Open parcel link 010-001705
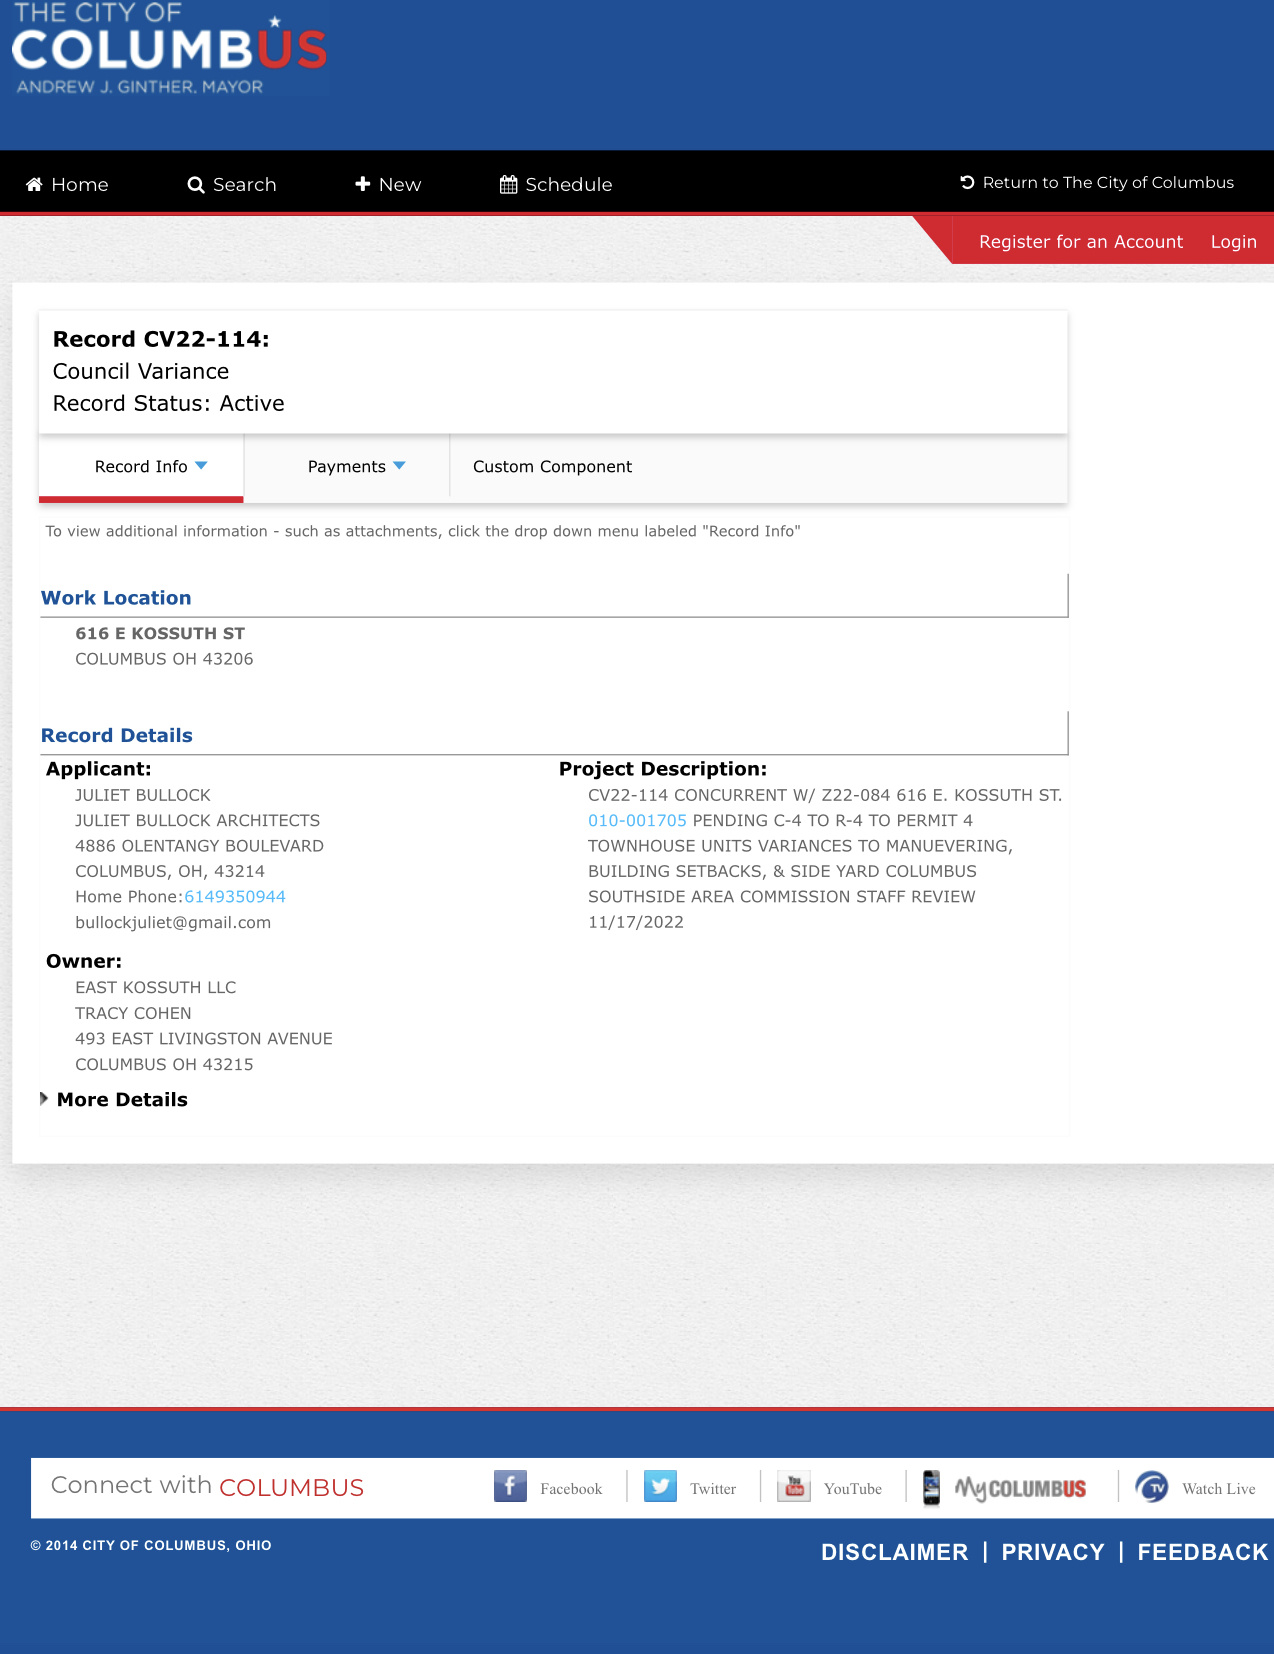Image resolution: width=1274 pixels, height=1654 pixels. pyautogui.click(x=637, y=820)
